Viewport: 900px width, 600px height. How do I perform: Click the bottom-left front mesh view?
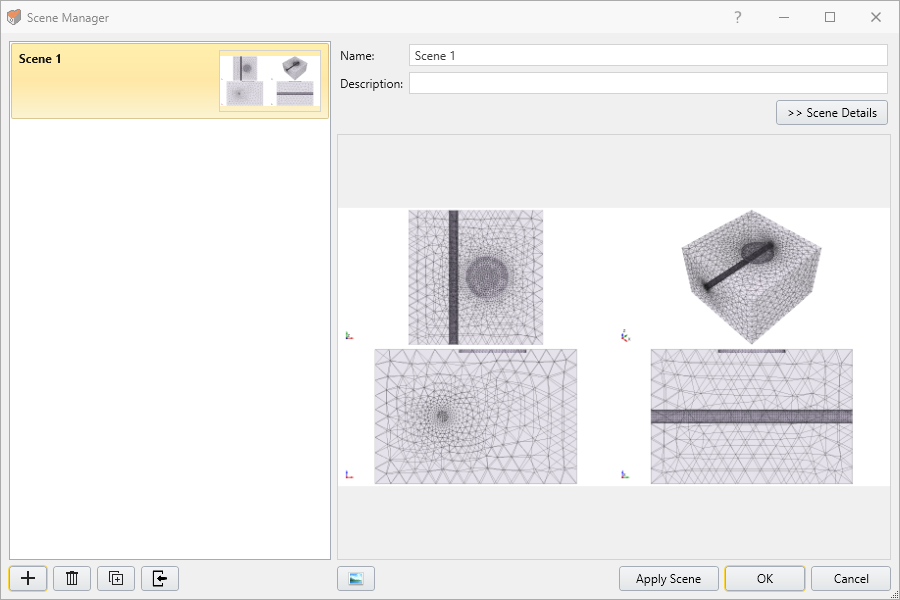[x=475, y=416]
